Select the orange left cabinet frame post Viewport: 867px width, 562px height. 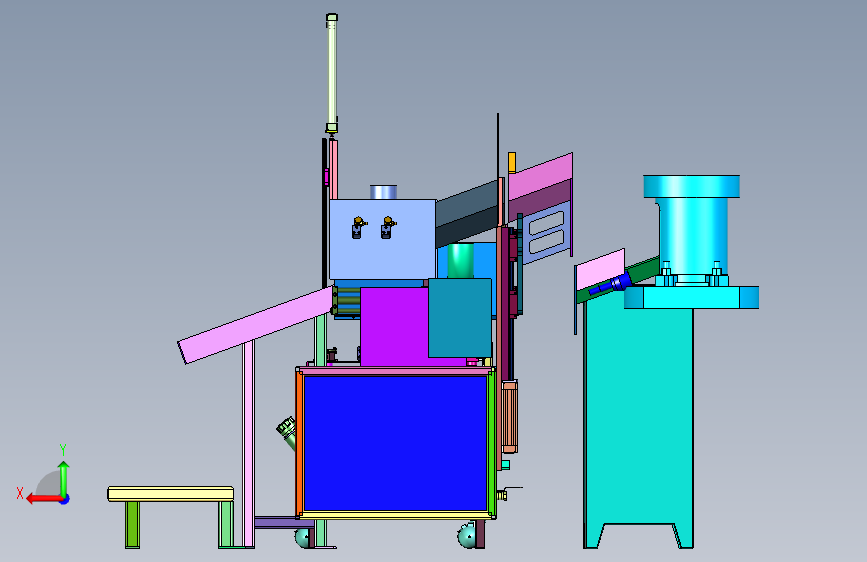[299, 443]
